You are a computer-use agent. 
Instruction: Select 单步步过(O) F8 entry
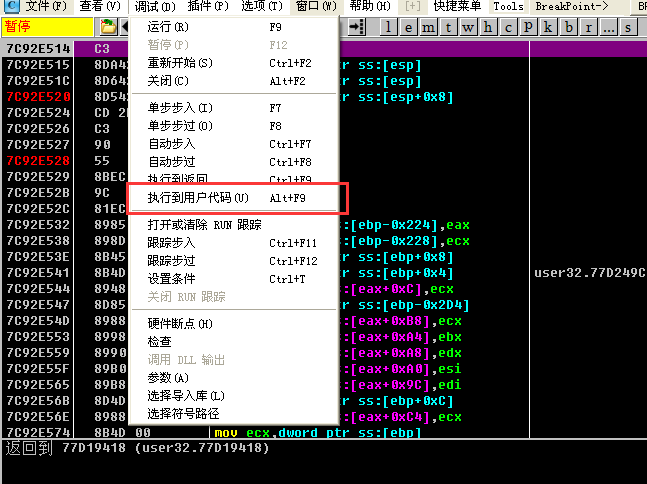[x=234, y=126]
